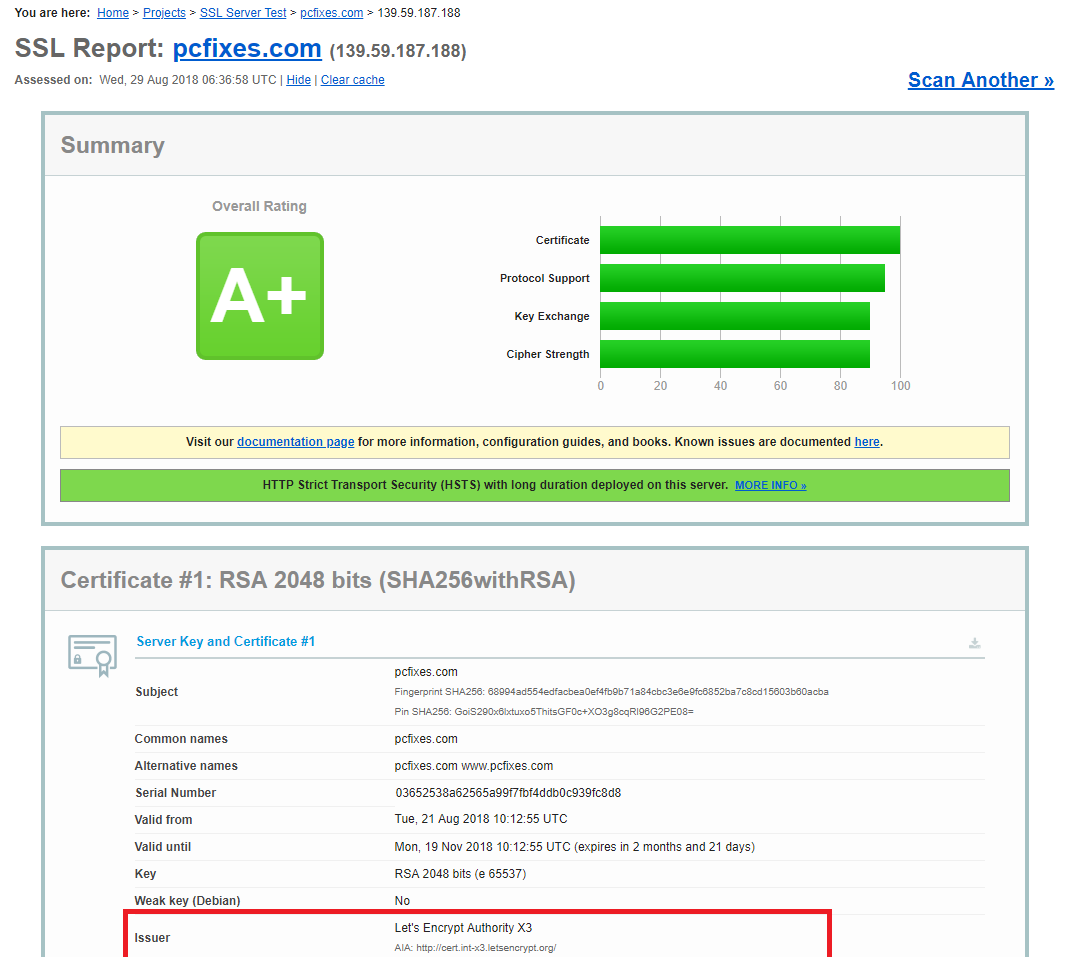This screenshot has width=1067, height=957.
Task: Open the documentation page link
Action: (295, 442)
